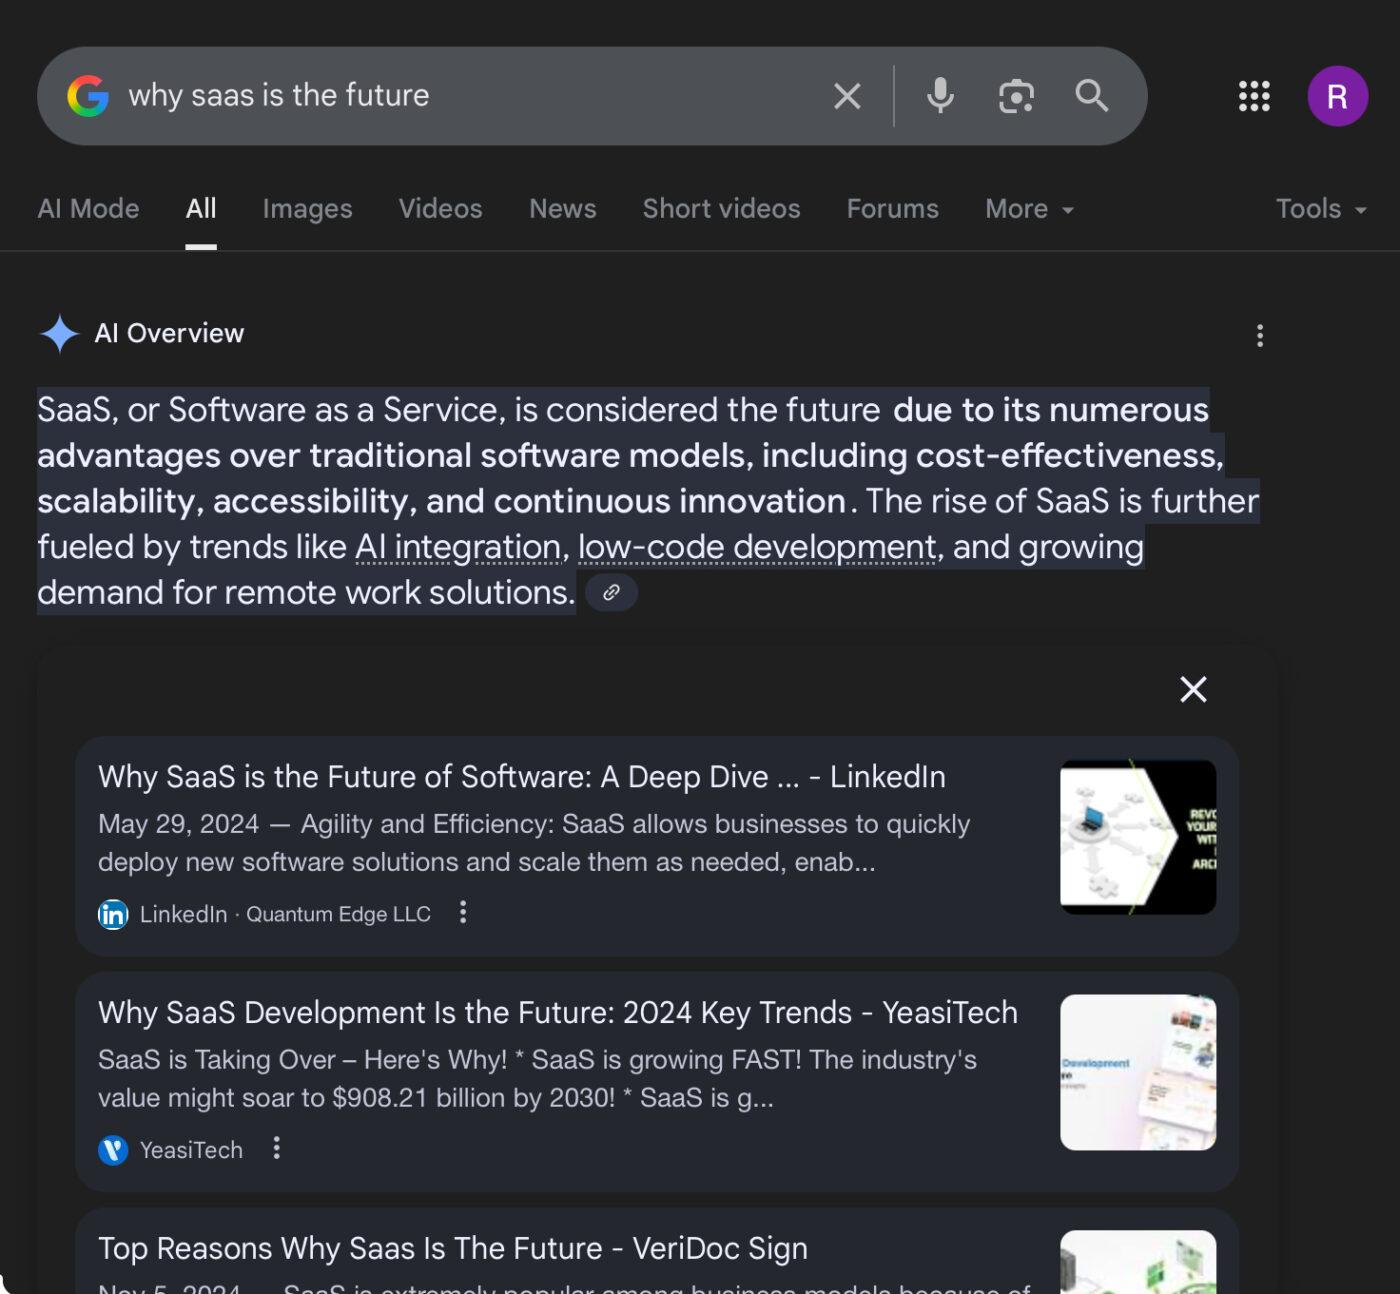This screenshot has height=1294, width=1400.
Task: Click the LinkedIn logo on the first result
Action: click(112, 914)
